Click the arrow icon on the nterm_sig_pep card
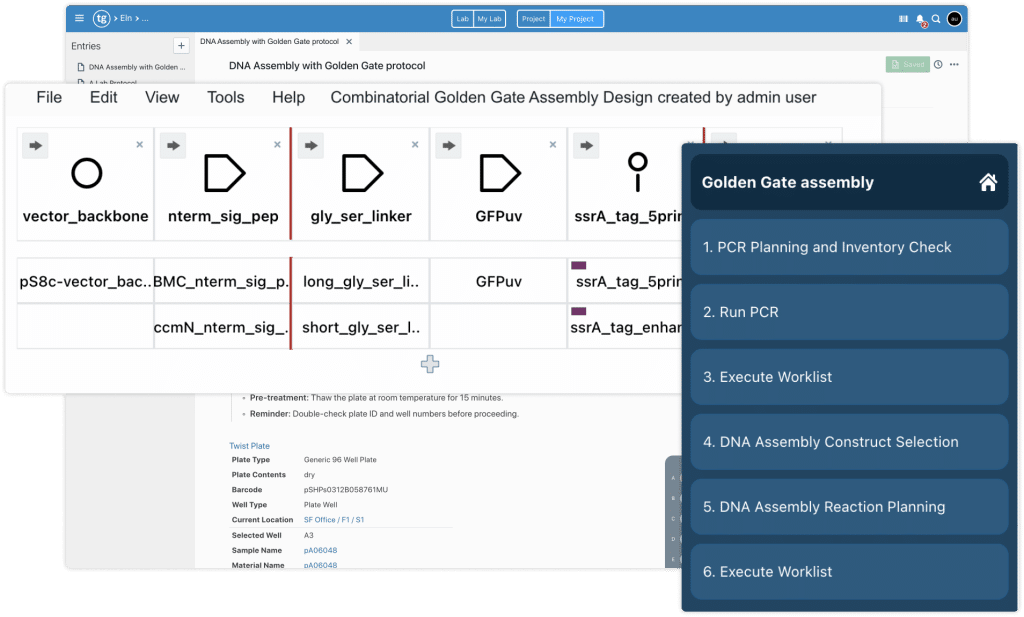 (x=172, y=144)
